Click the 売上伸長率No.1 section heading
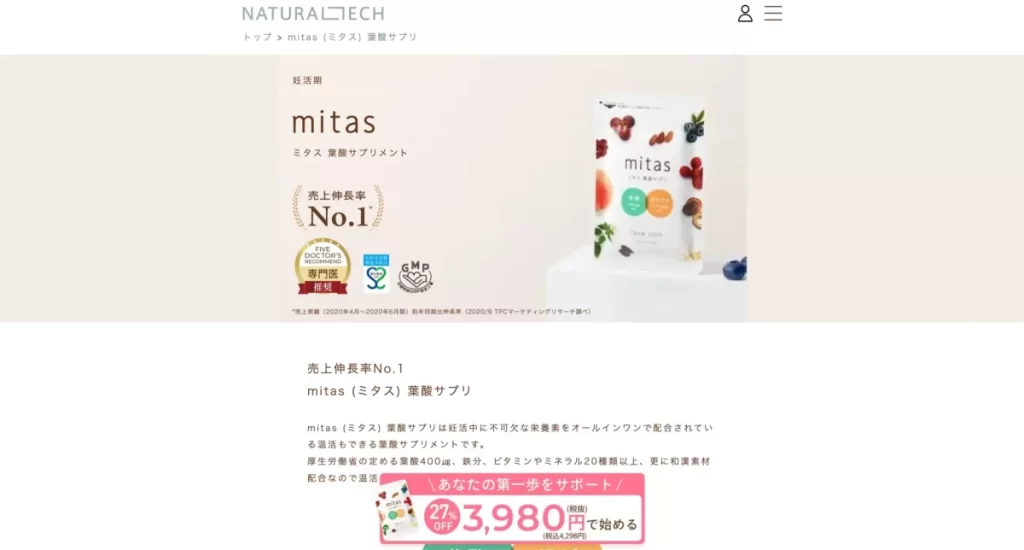This screenshot has width=1024, height=550. coord(356,368)
